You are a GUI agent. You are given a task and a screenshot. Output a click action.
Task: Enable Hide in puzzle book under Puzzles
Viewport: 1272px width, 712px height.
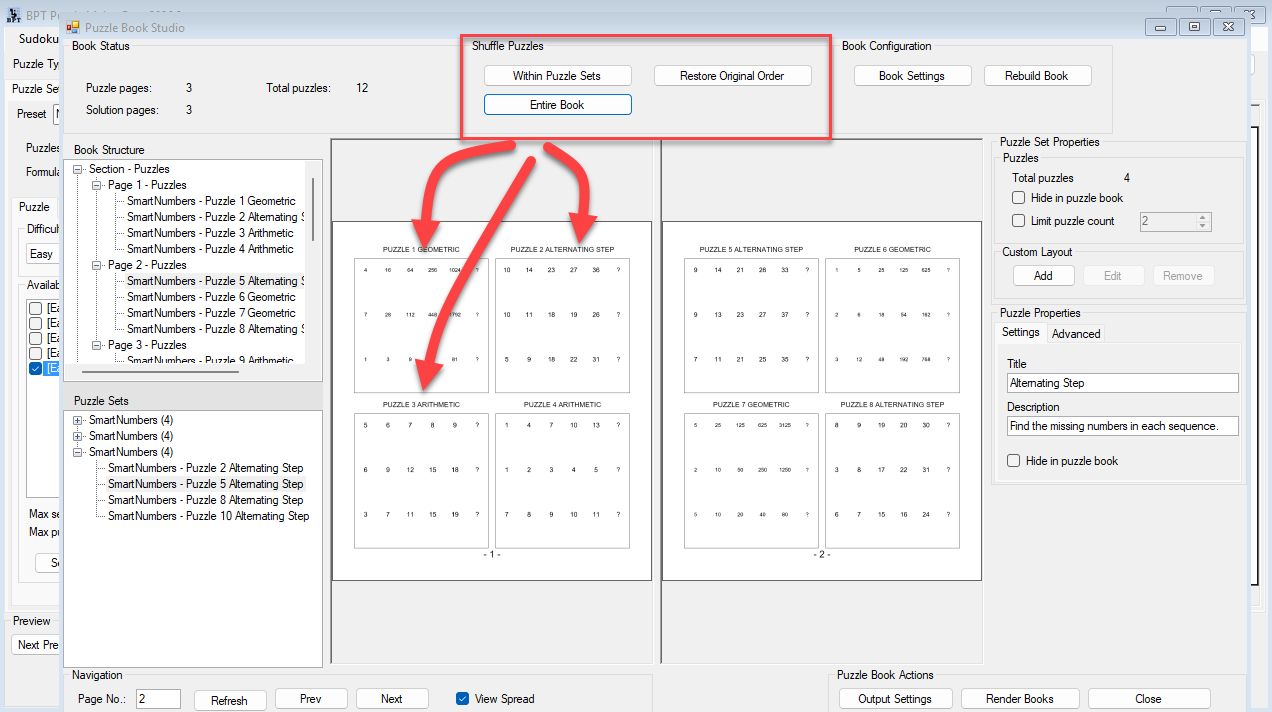(x=1019, y=198)
